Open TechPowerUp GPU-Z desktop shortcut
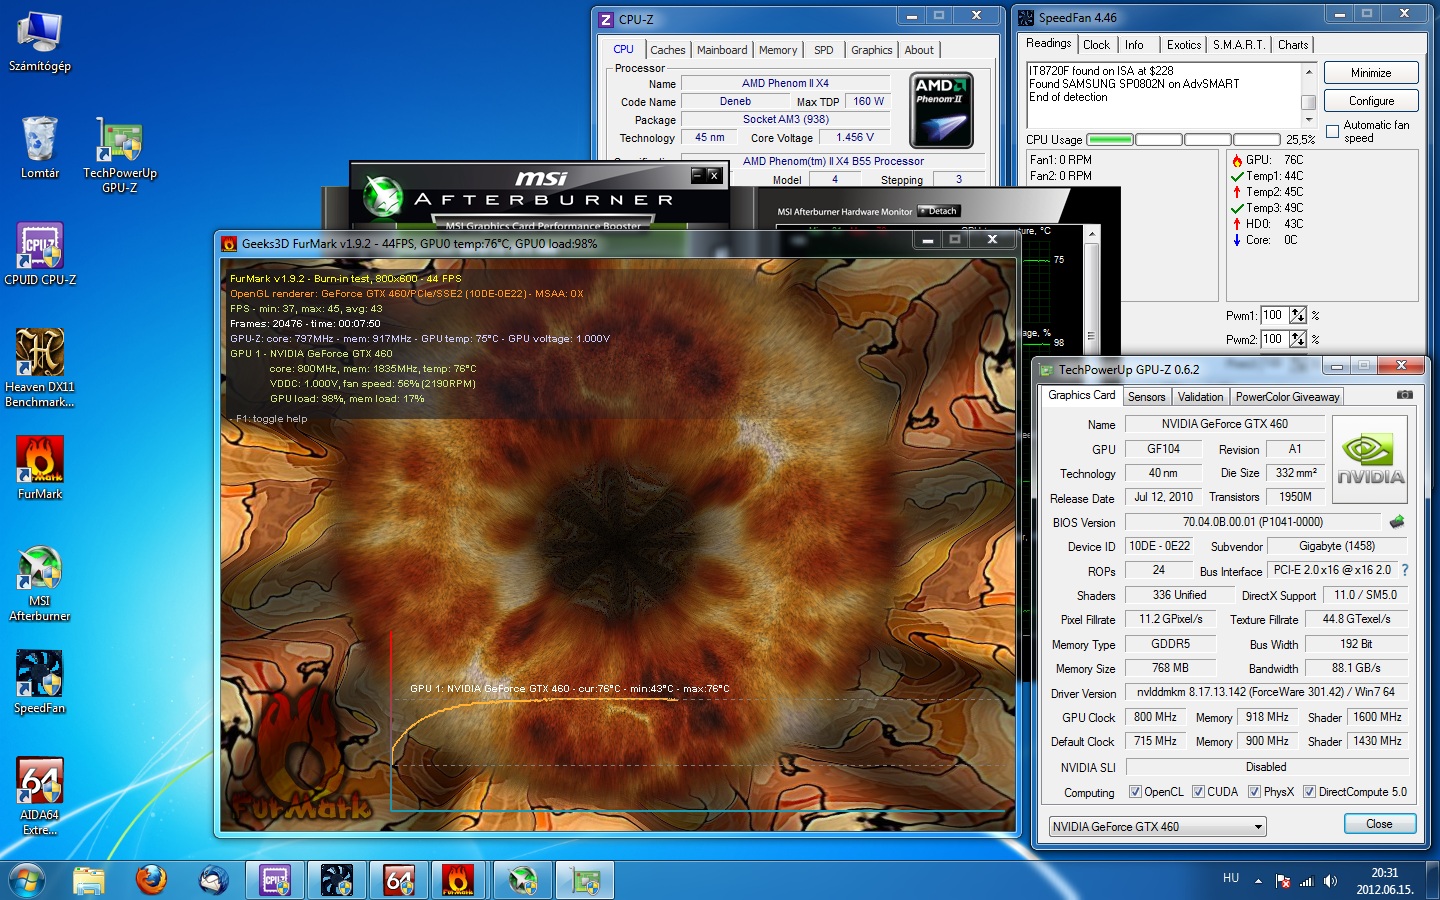 (120, 154)
